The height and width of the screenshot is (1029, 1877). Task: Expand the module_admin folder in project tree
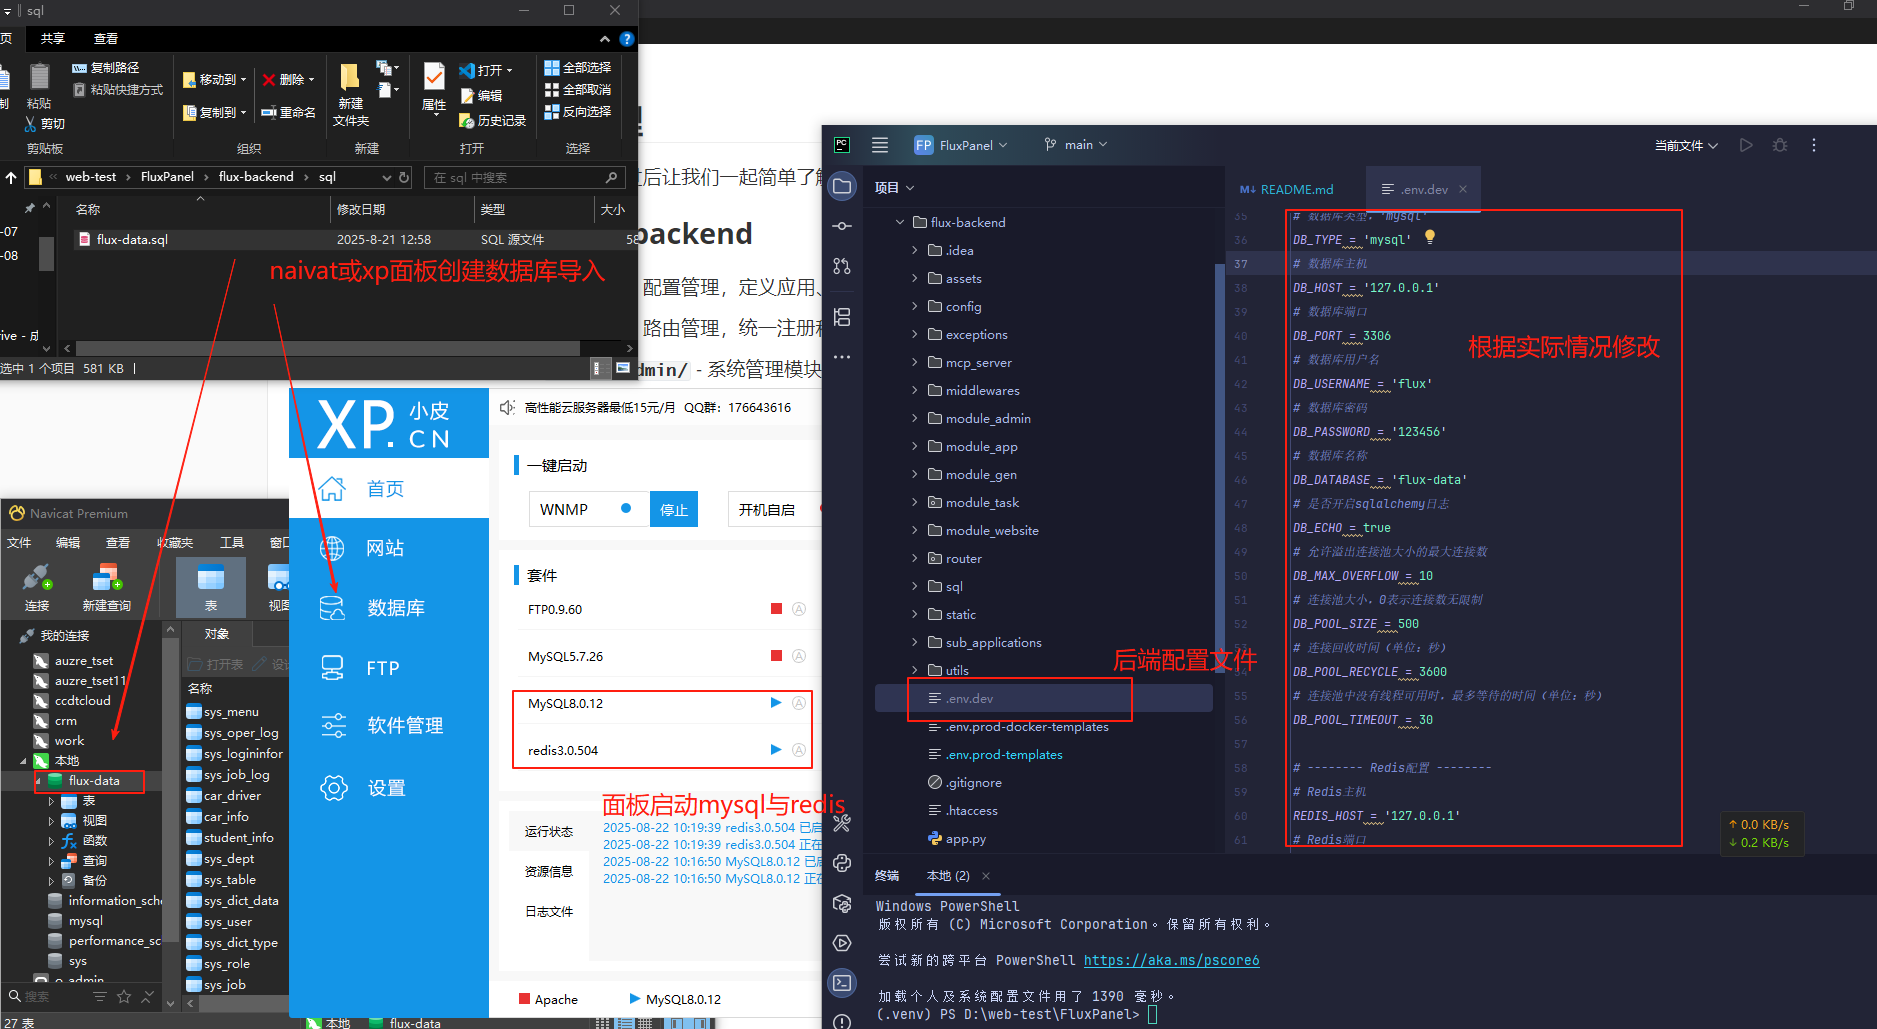[914, 418]
